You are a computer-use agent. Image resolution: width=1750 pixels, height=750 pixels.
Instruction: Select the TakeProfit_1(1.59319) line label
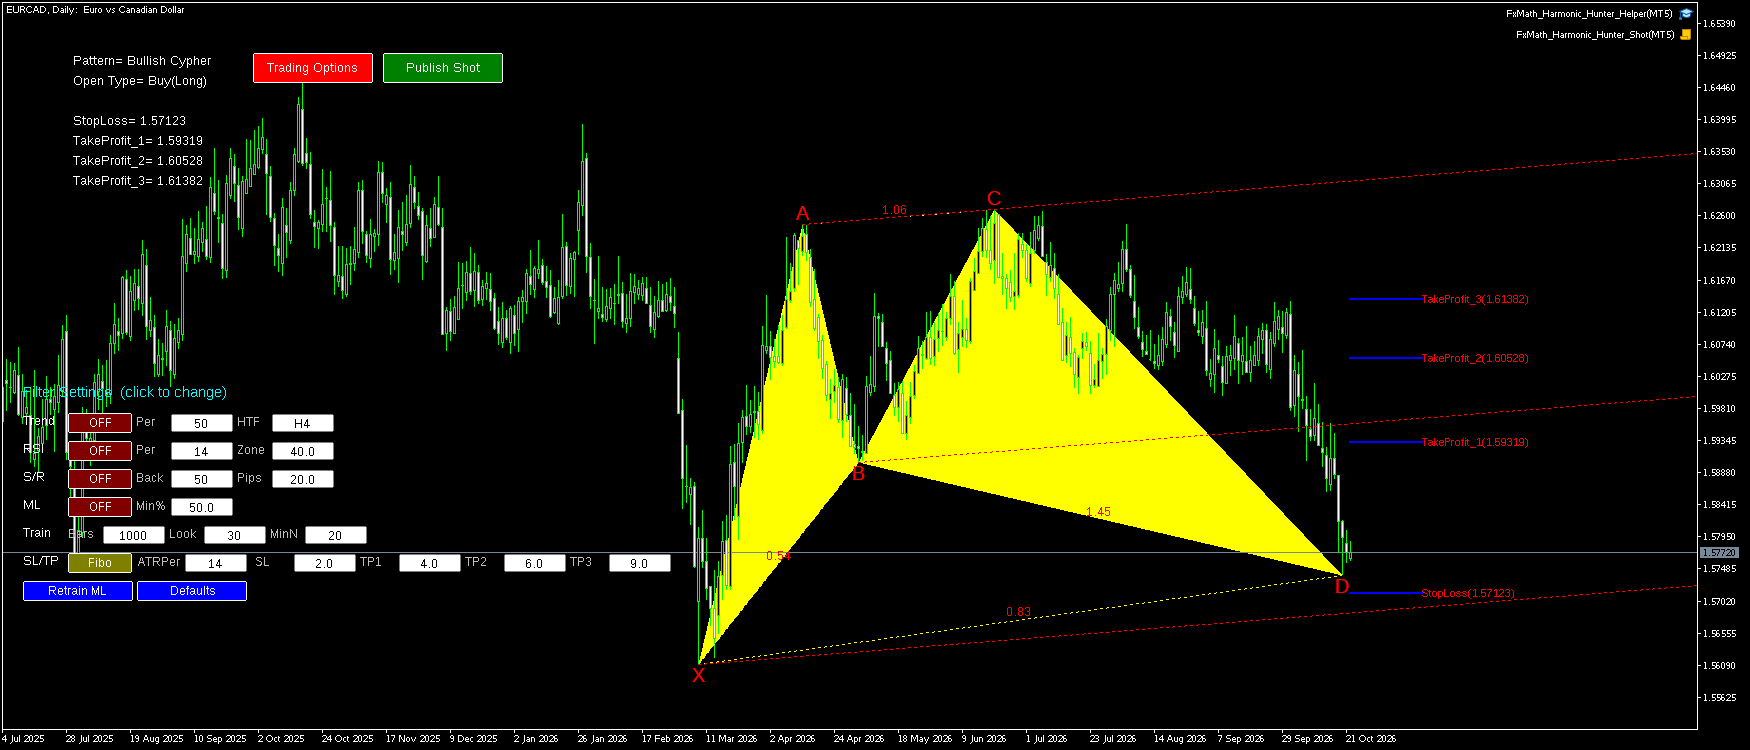click(1475, 442)
